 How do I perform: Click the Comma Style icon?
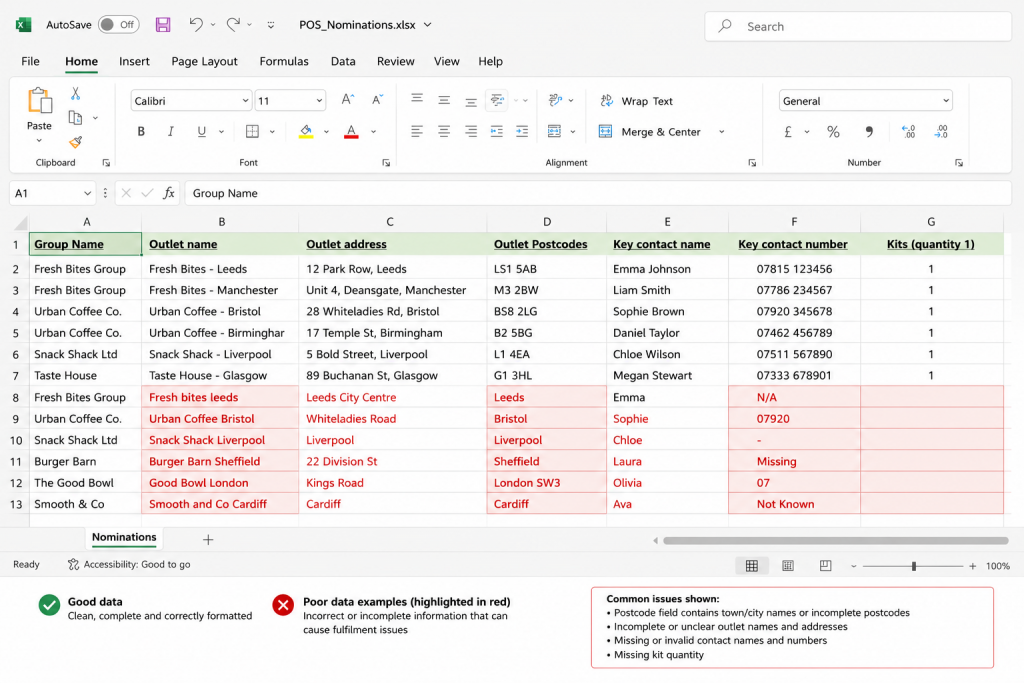(869, 132)
